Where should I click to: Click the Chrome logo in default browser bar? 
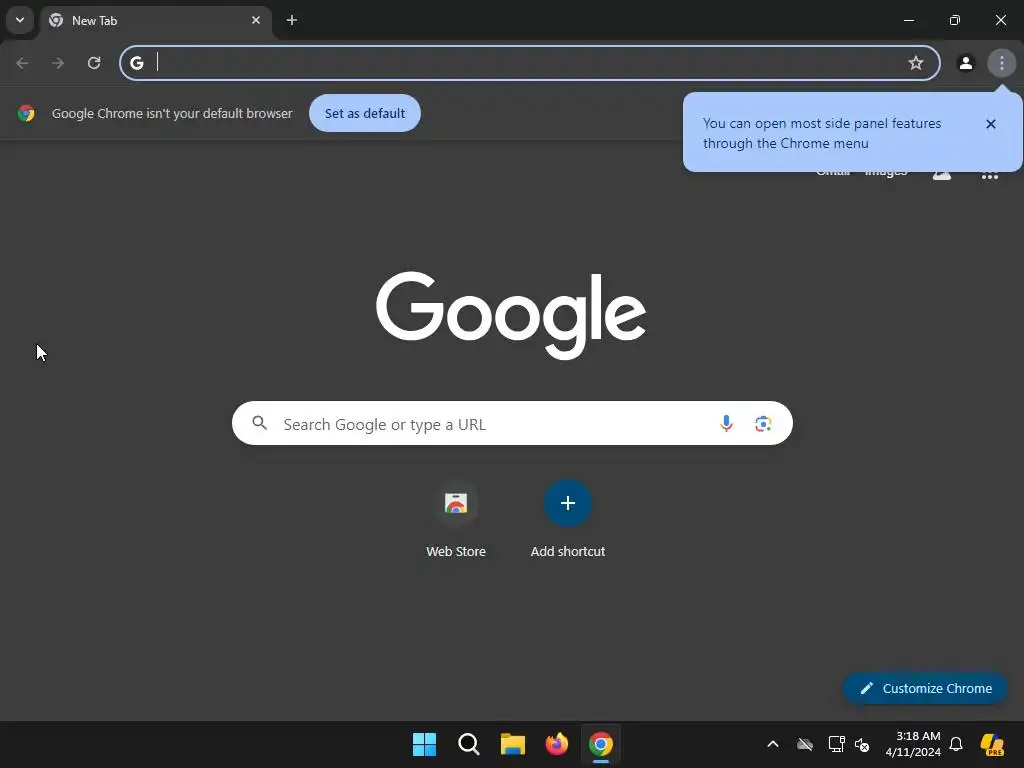[26, 113]
